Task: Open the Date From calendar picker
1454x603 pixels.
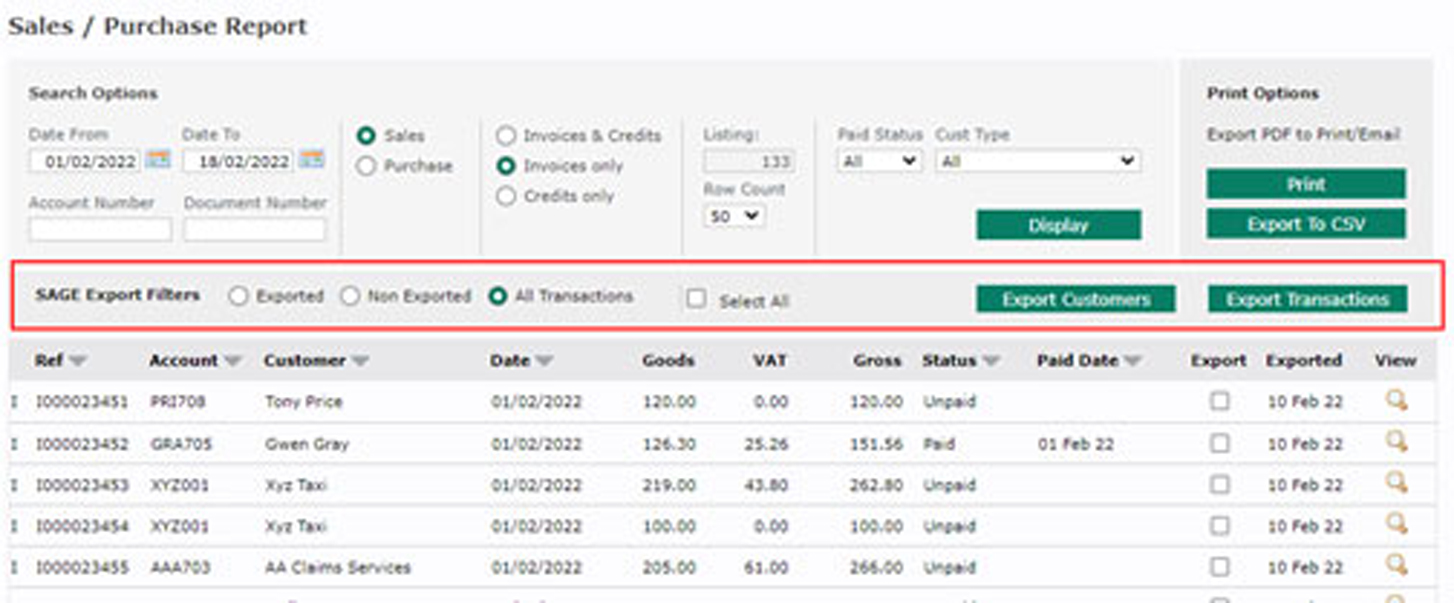Action: 158,160
